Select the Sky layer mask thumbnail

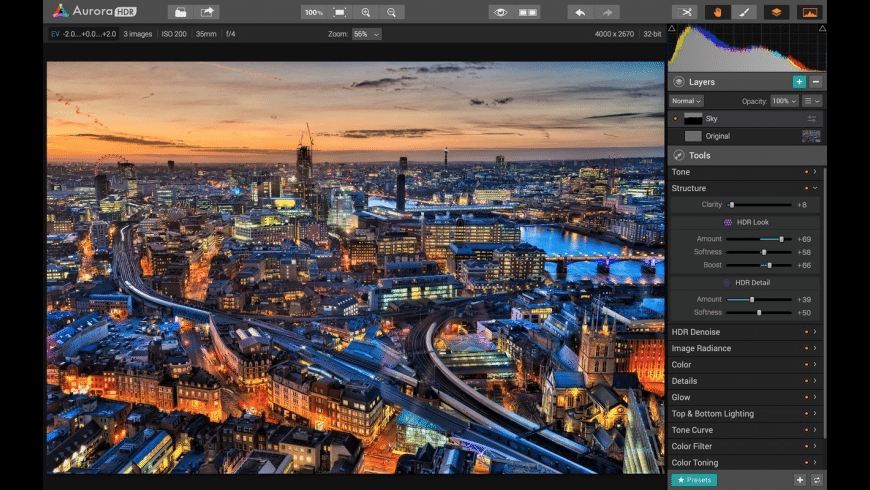(x=693, y=119)
